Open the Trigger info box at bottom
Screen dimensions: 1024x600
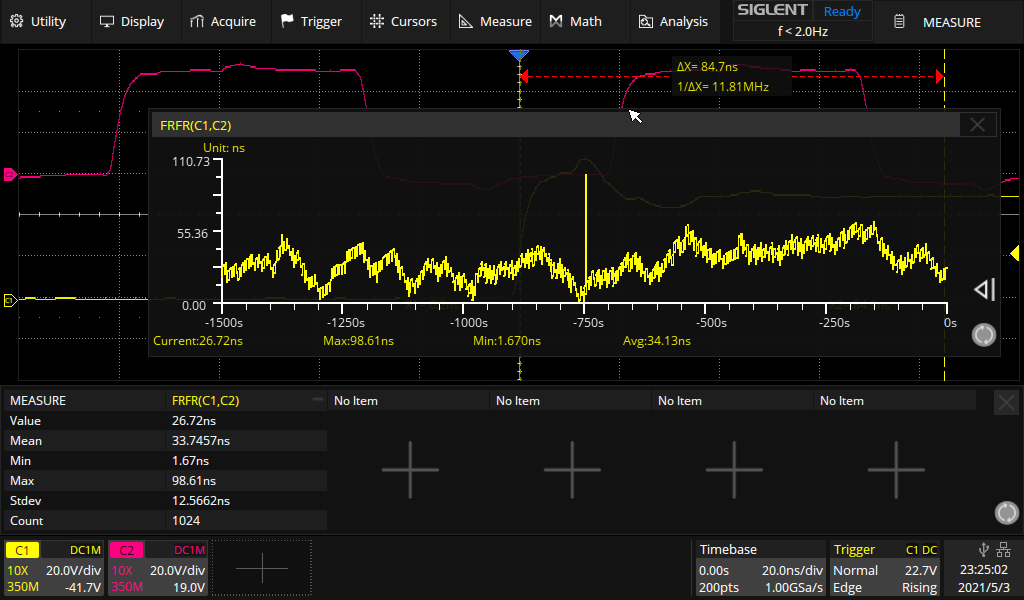pos(885,569)
